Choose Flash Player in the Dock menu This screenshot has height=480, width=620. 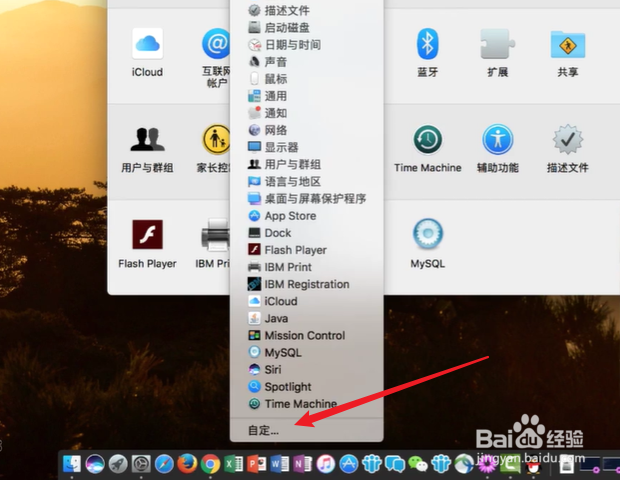coord(306,250)
